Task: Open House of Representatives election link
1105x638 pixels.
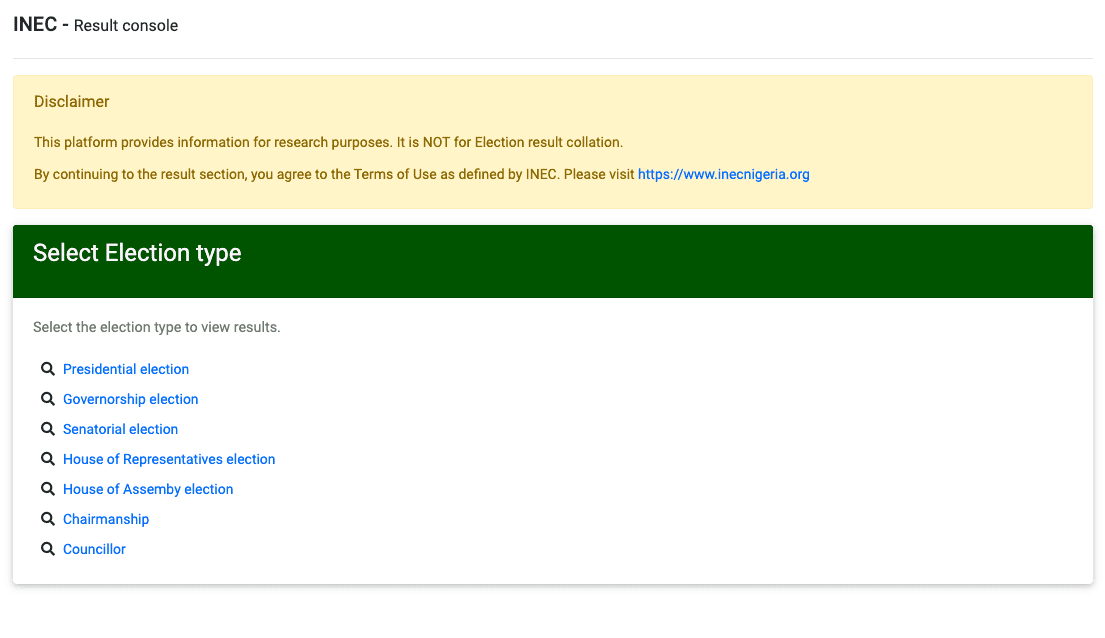Action: click(x=169, y=459)
